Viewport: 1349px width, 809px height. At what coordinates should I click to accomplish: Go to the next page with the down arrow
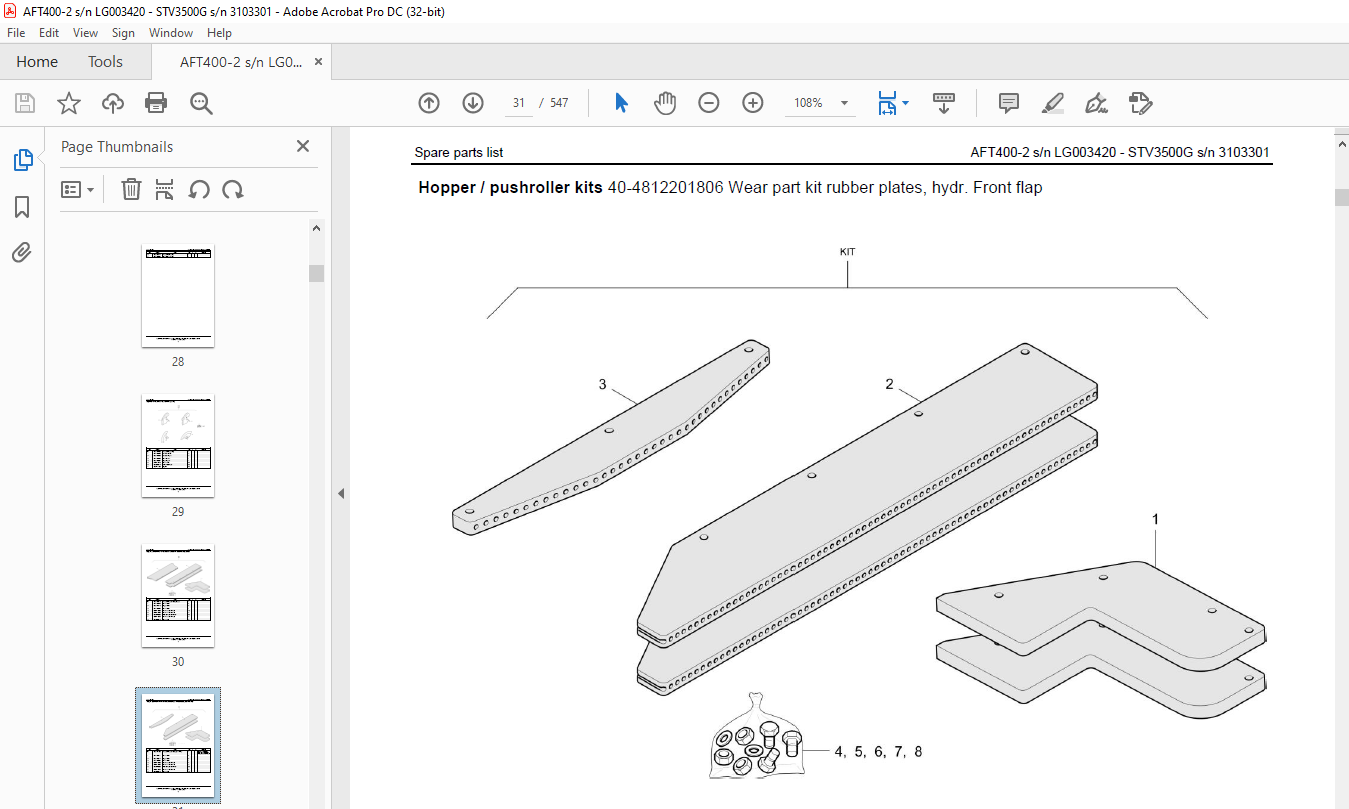473,103
